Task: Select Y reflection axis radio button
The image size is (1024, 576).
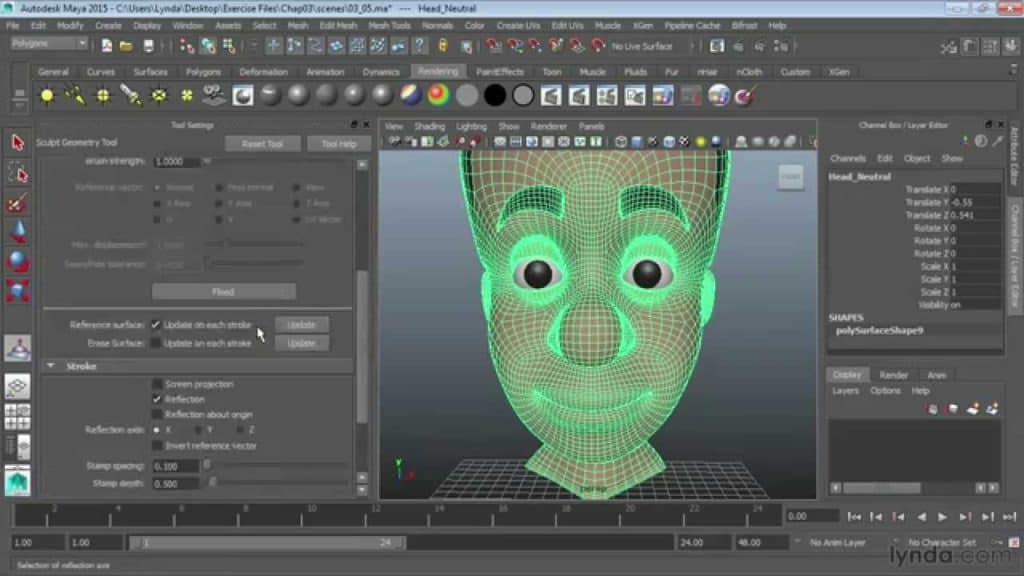Action: (199, 430)
